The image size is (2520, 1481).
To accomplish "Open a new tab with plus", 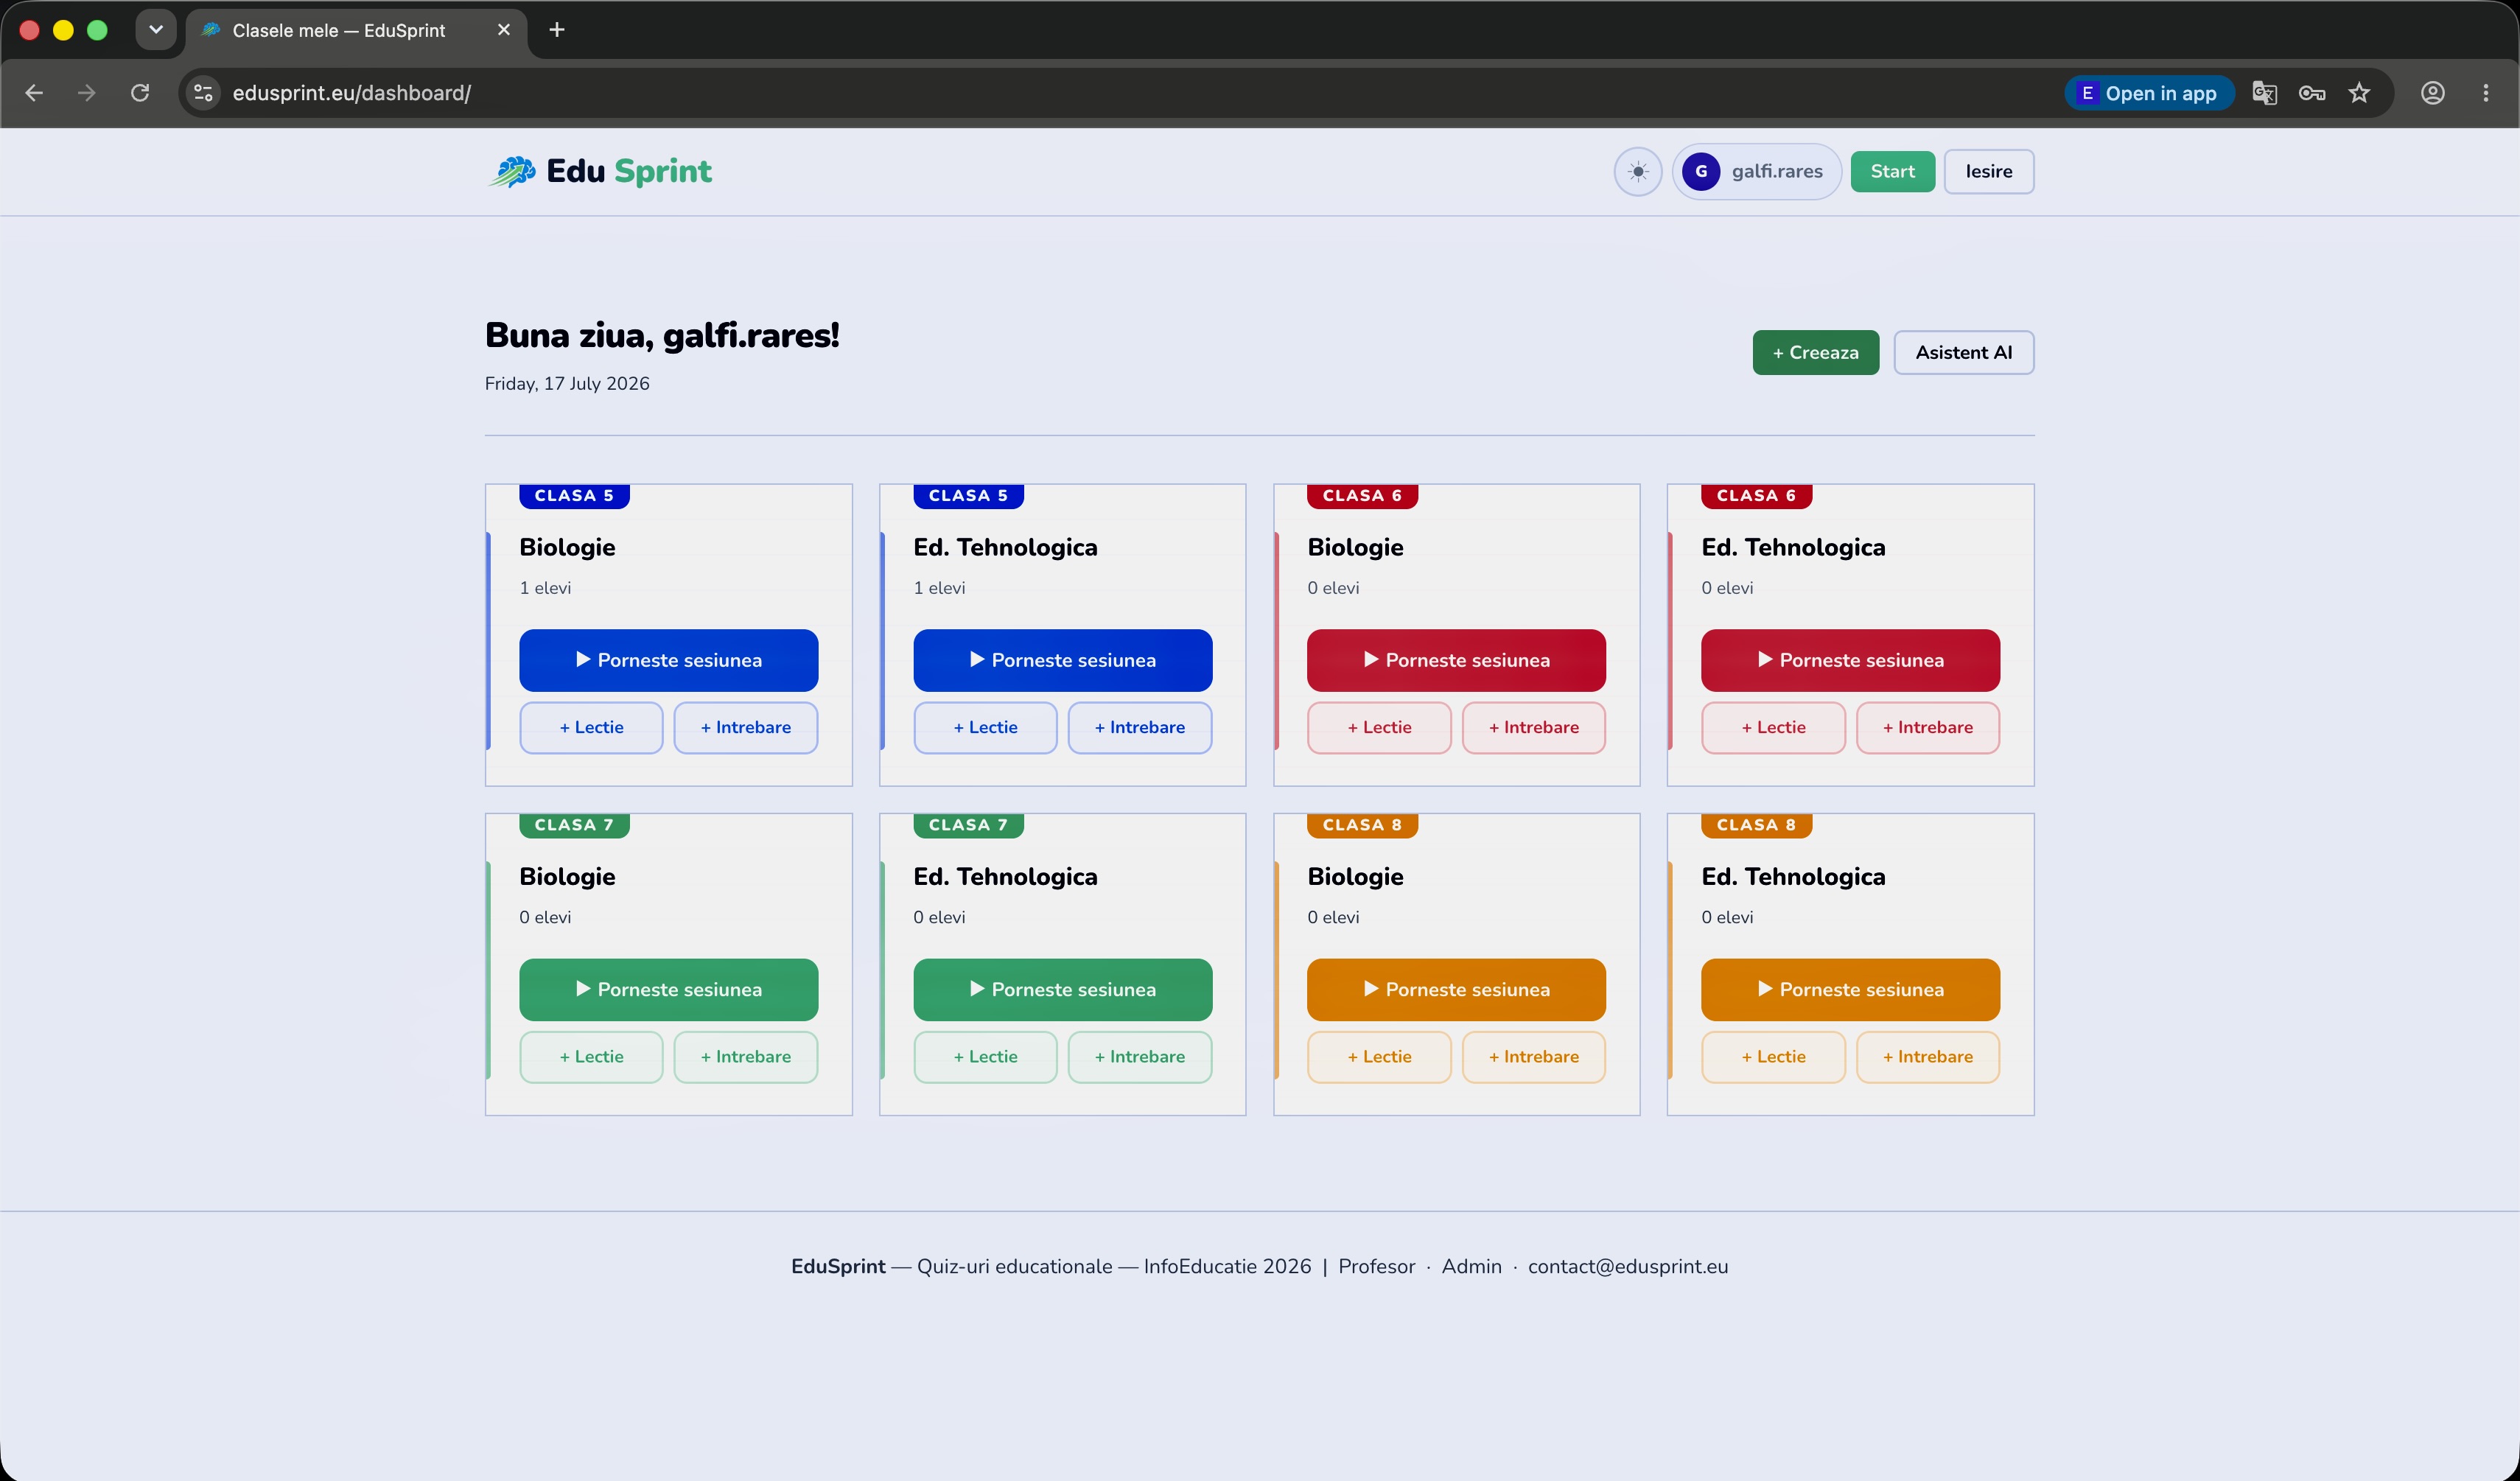I will tap(557, 30).
